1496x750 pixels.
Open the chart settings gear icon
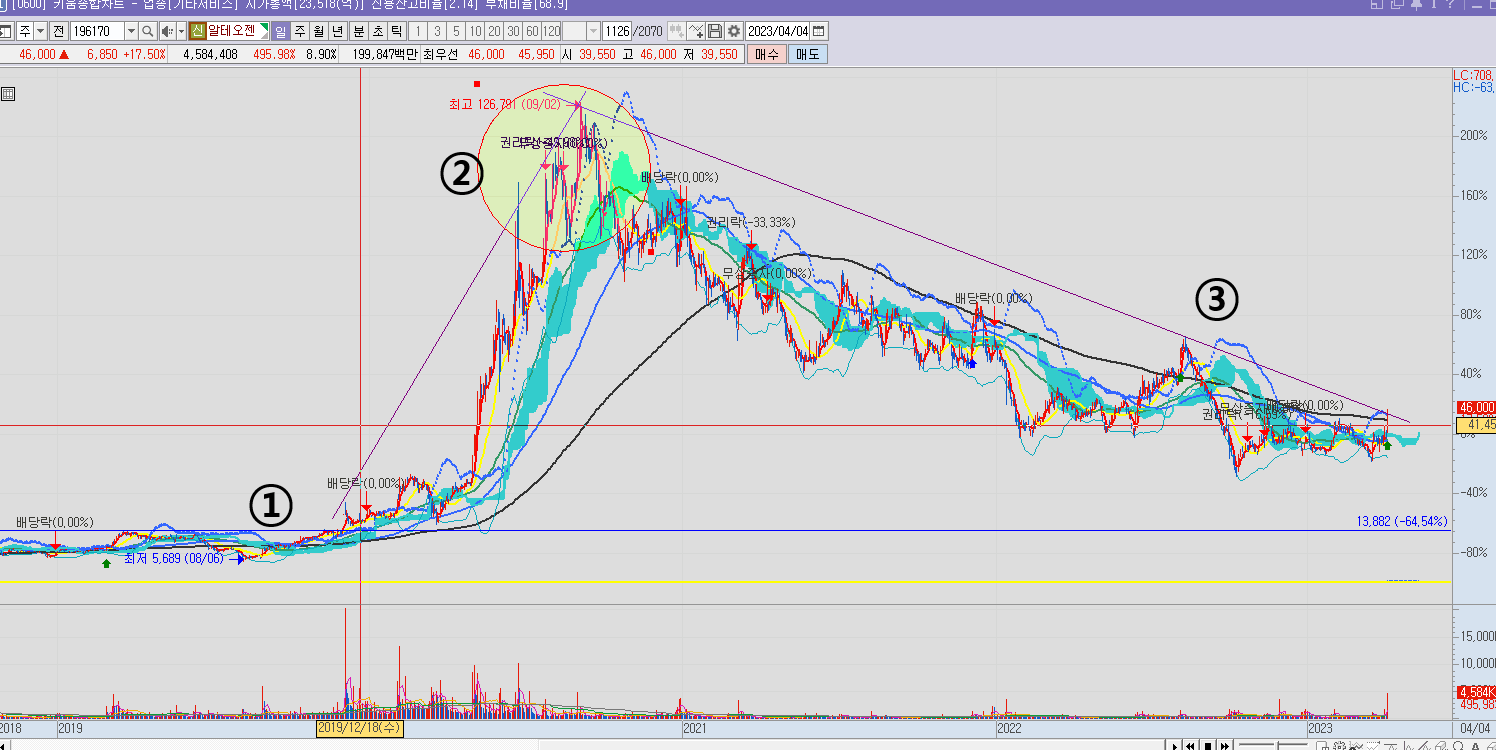click(x=733, y=31)
